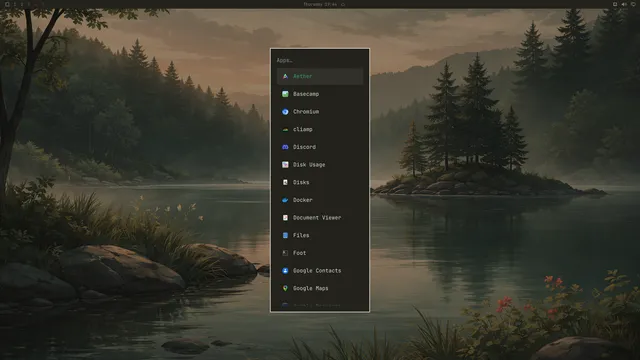Start Chromium using its blue icon
This screenshot has width=640, height=360.
tap(285, 111)
